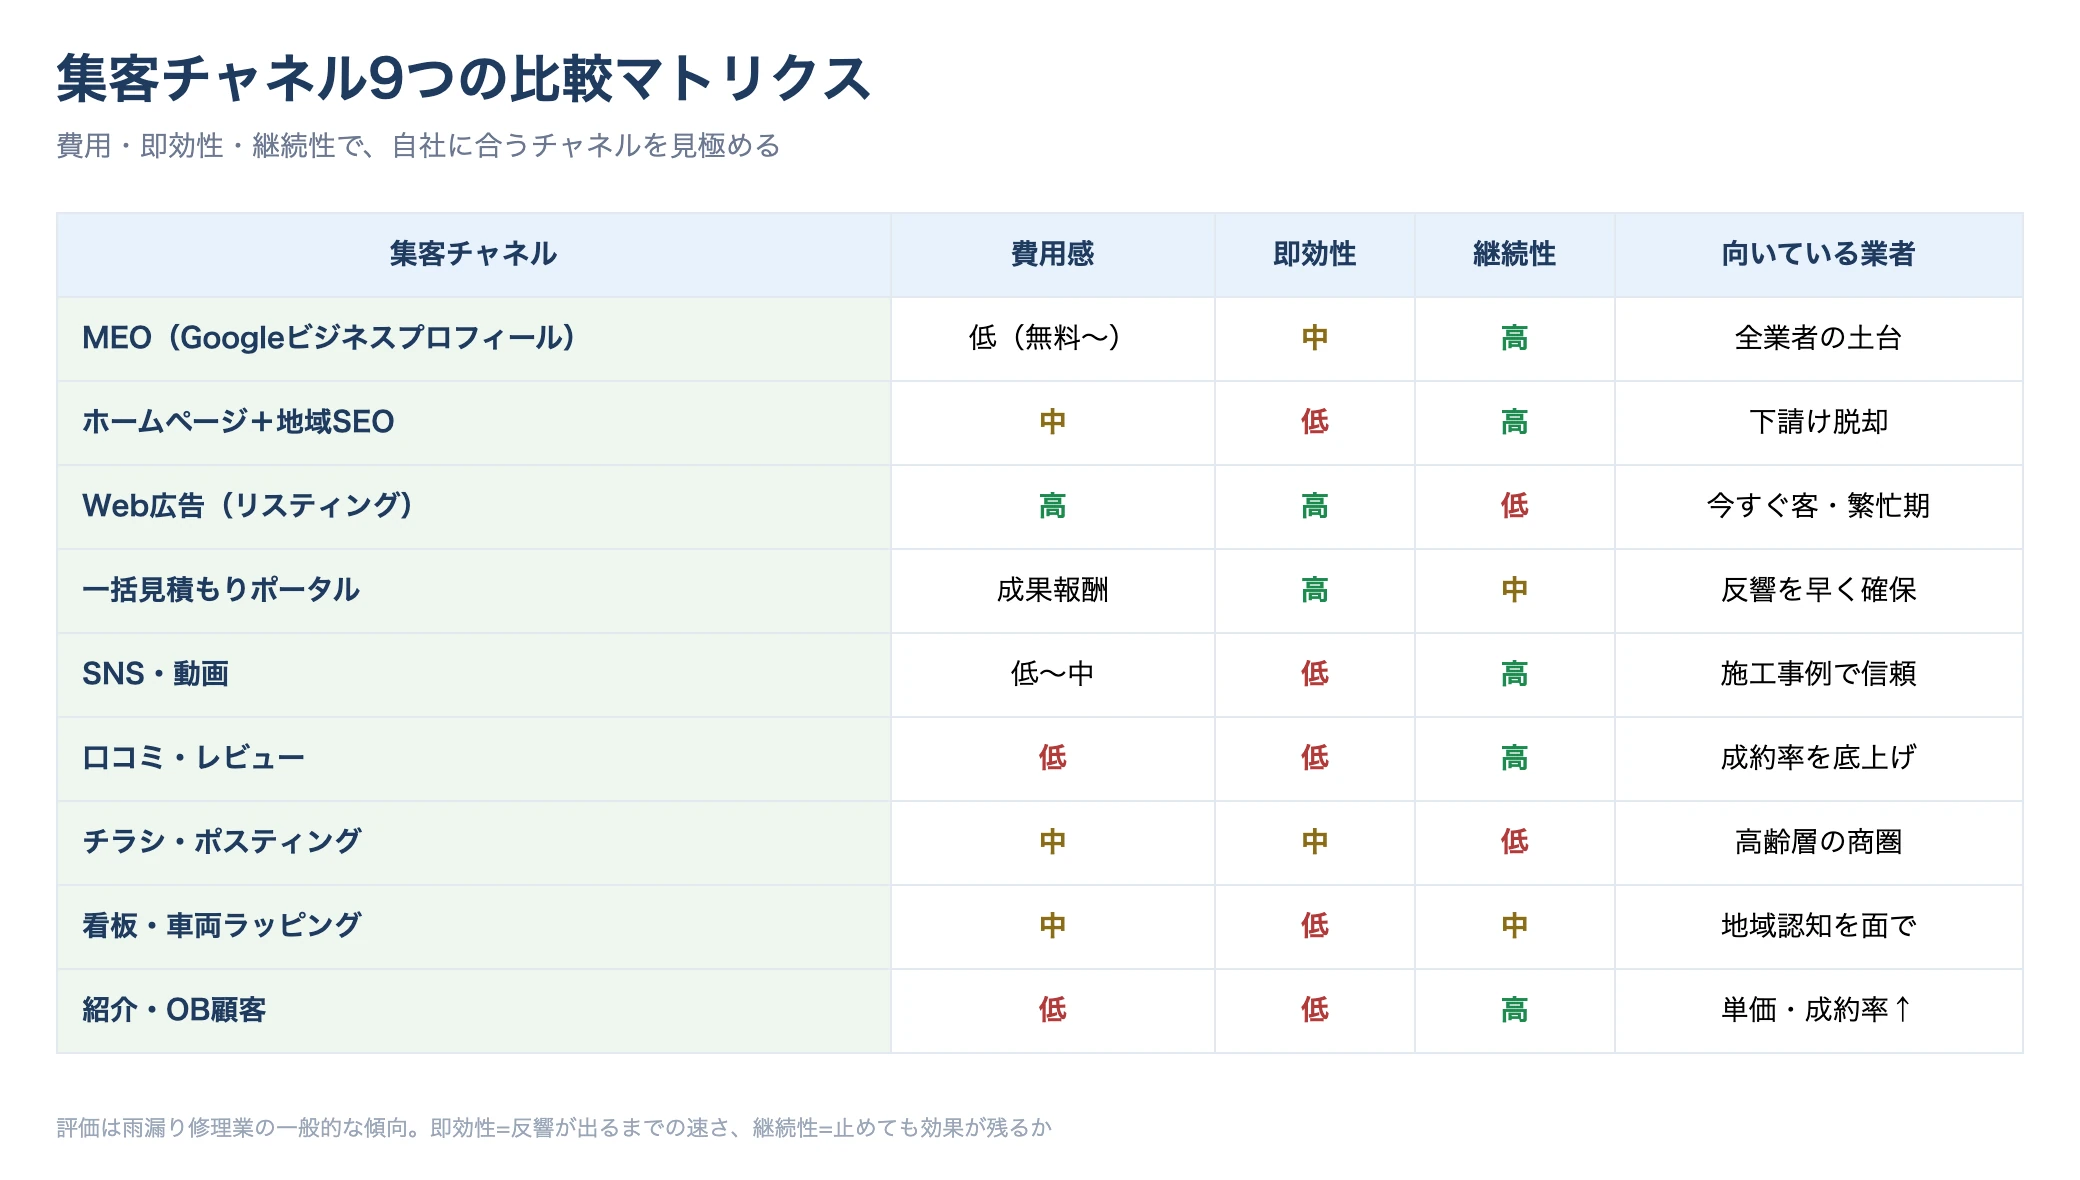The image size is (2080, 1180).
Task: Click 費用感 value 低 in 口コミ・レビュー row
Action: (x=1052, y=758)
